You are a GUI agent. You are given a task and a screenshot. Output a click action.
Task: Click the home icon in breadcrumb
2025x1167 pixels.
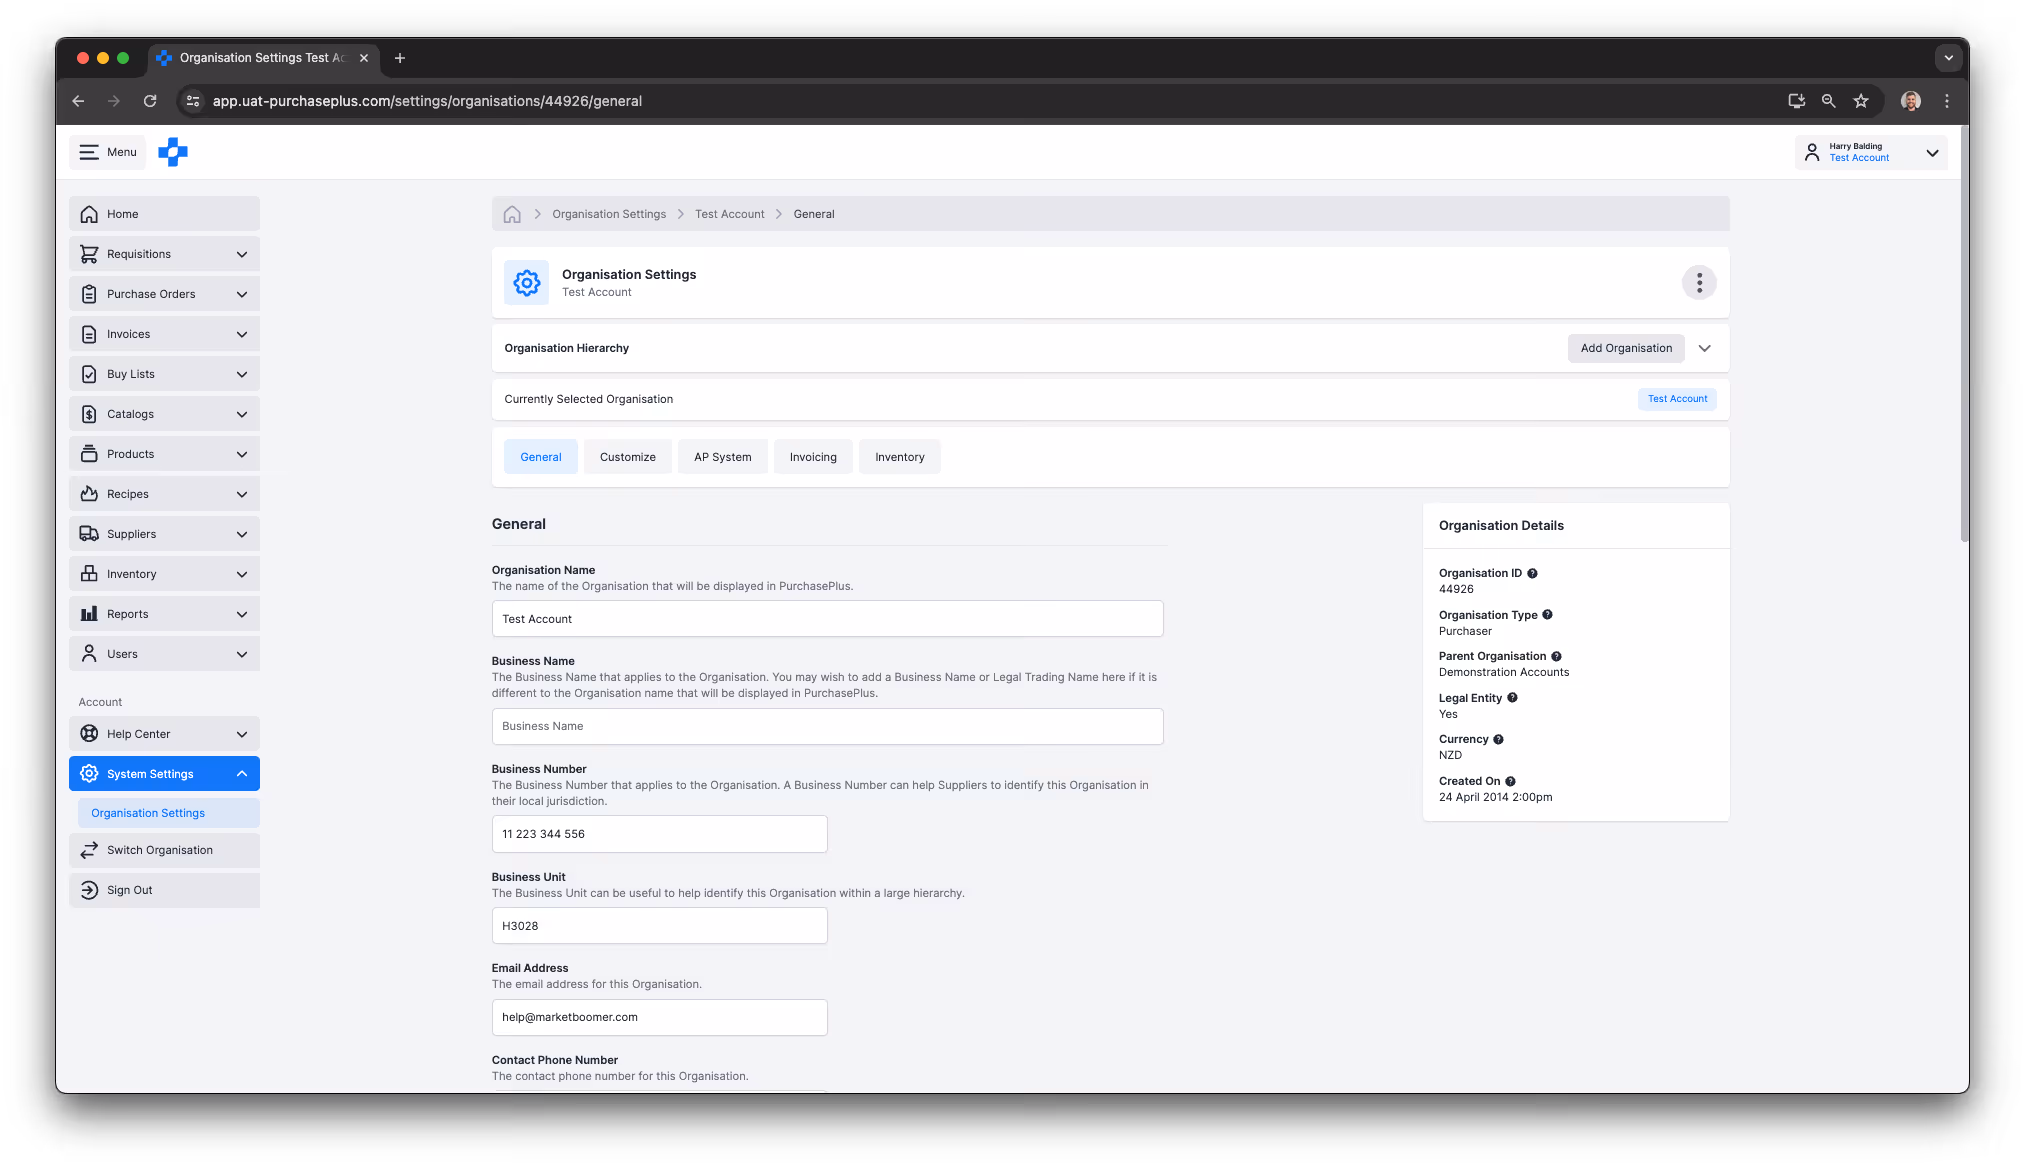coord(512,214)
